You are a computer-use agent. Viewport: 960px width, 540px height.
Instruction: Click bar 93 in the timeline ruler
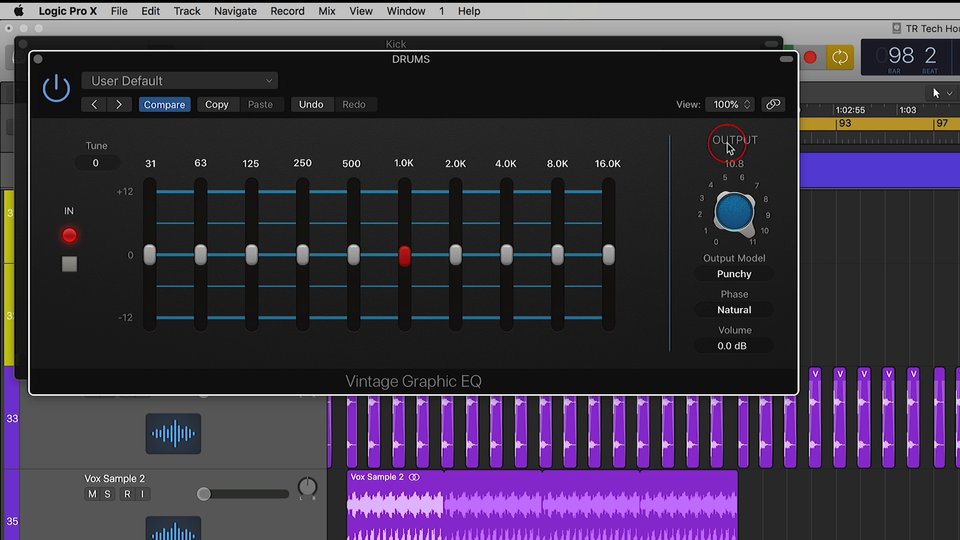click(x=845, y=123)
